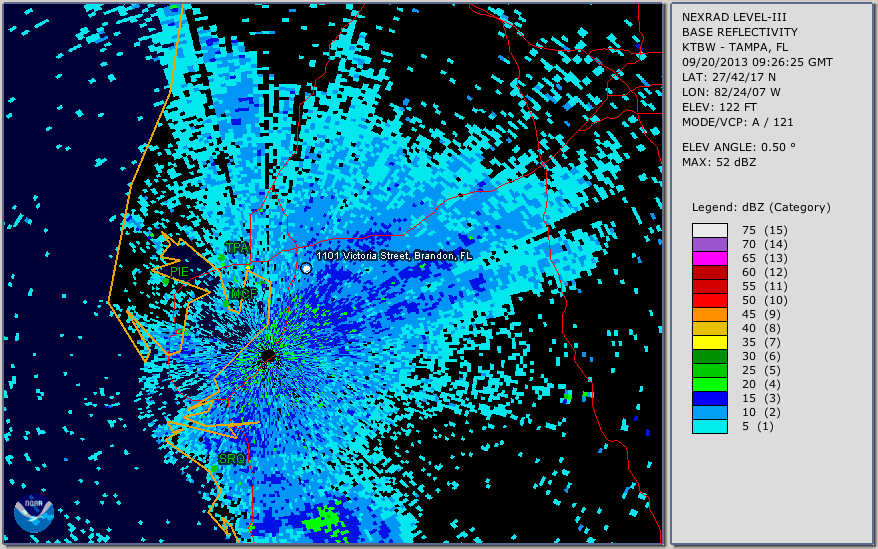The image size is (878, 549).
Task: Click the '09/20/2013 09:26:25 GMT' timestamp
Action: pos(757,62)
